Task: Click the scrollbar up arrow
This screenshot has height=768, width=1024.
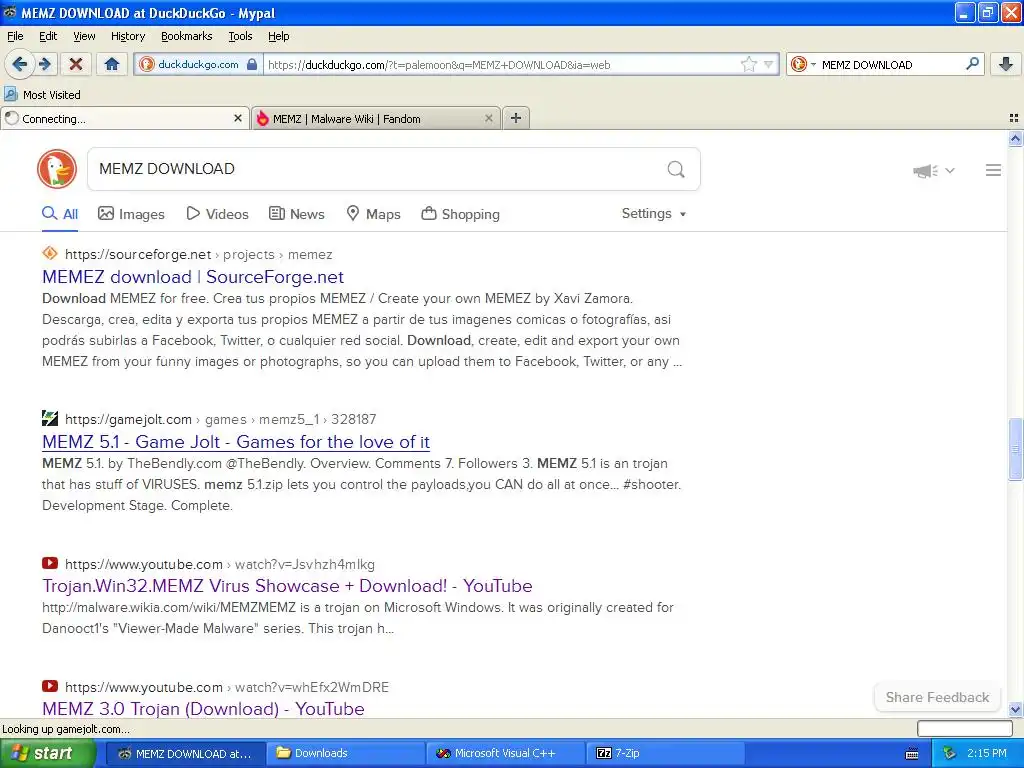Action: (1015, 138)
